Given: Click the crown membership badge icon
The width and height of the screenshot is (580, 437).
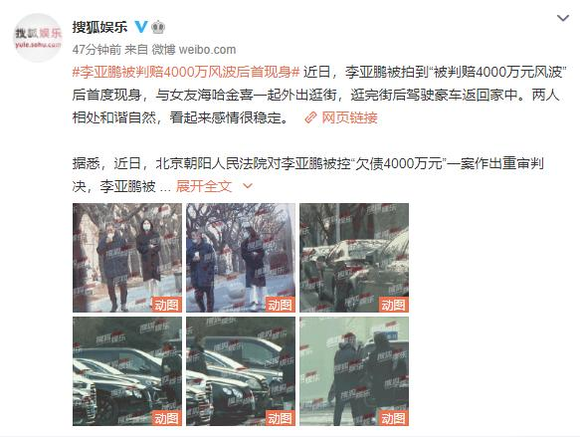Looking at the screenshot, I should 158,27.
